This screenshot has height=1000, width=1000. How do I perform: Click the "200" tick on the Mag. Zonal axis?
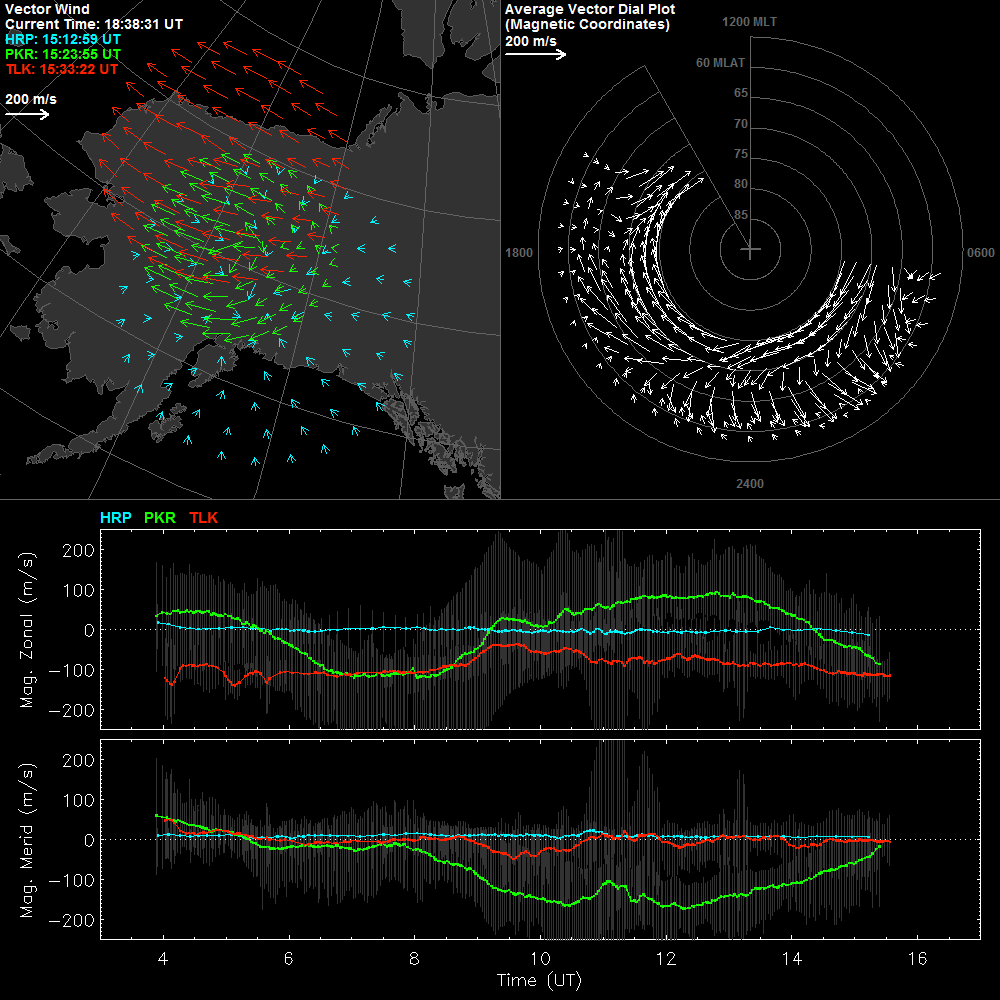point(78,550)
